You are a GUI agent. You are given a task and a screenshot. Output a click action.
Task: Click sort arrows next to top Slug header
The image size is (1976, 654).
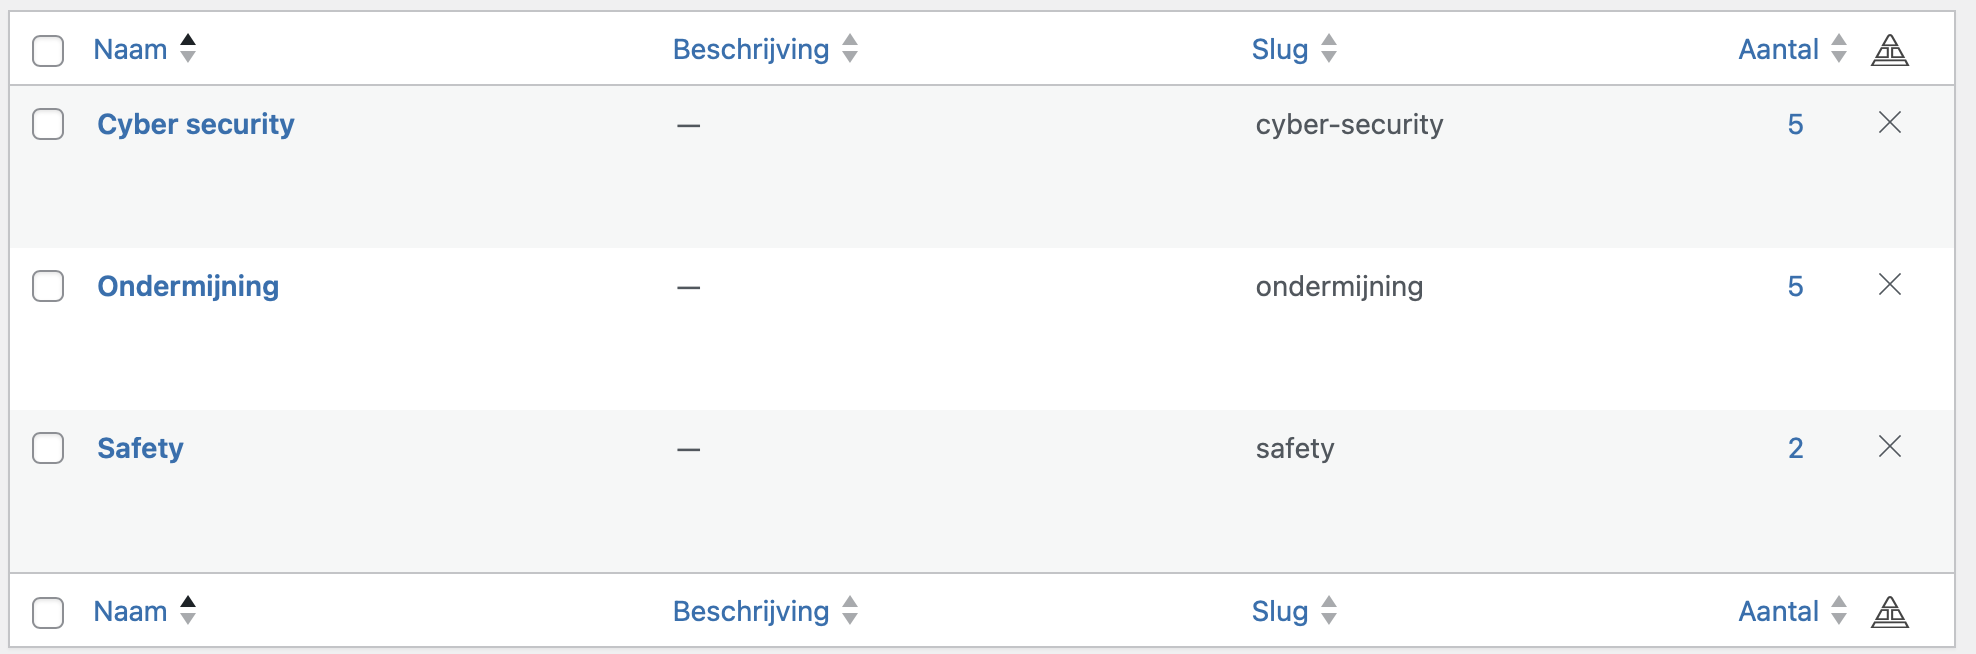[1329, 48]
